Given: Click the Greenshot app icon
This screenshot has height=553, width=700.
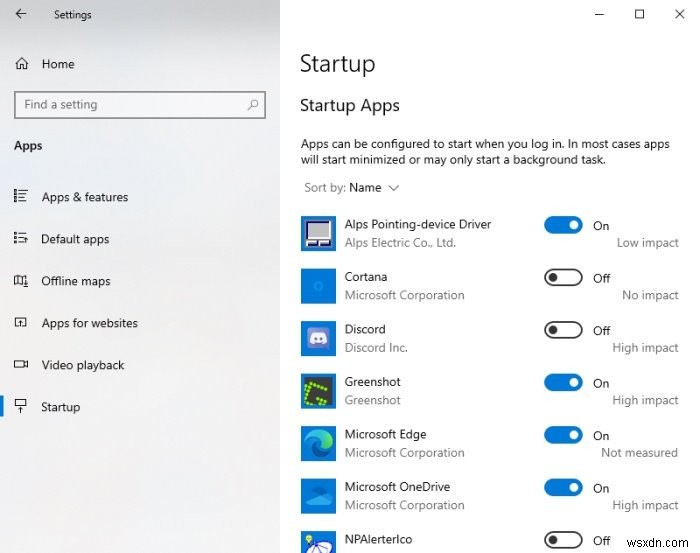Looking at the screenshot, I should (x=318, y=391).
